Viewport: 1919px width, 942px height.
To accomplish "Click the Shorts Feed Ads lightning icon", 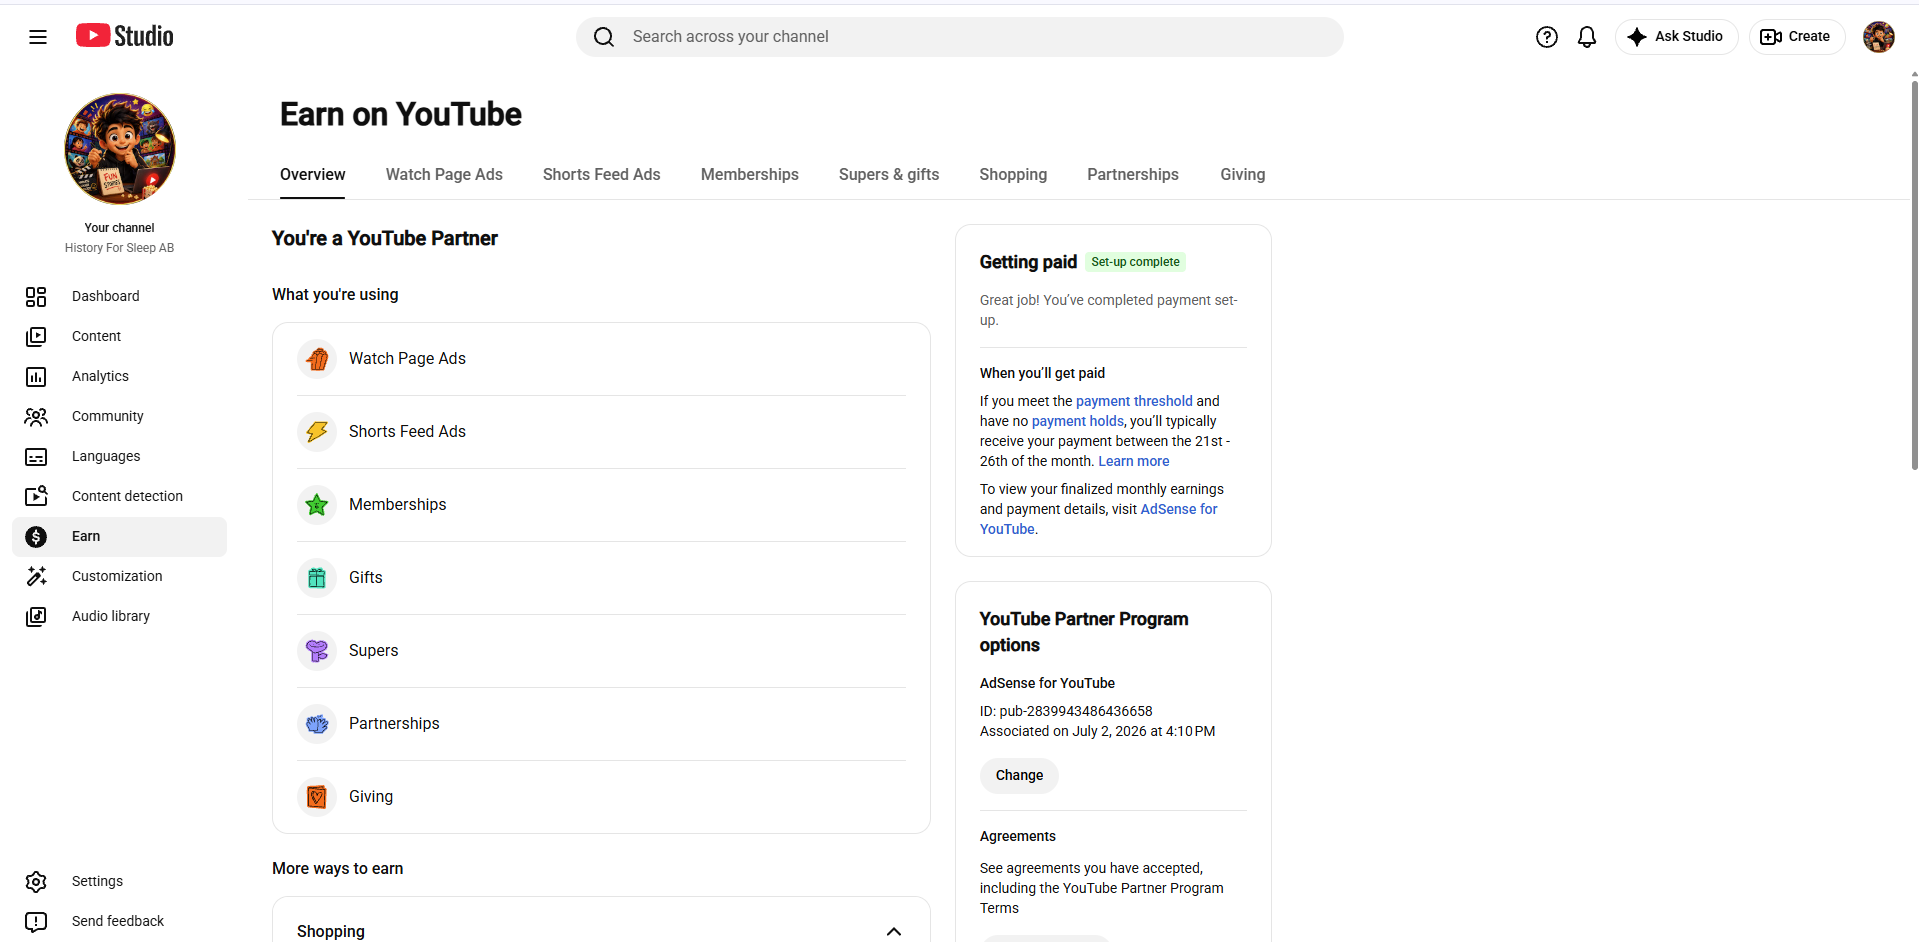I will click(317, 432).
